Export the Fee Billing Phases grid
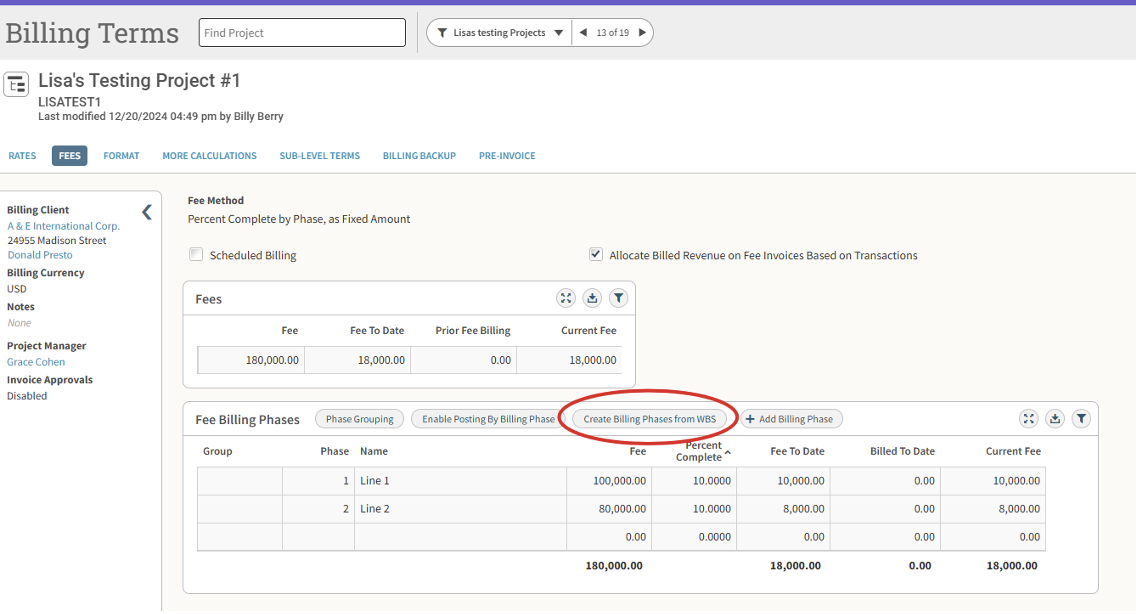1136x614 pixels. pos(1055,418)
